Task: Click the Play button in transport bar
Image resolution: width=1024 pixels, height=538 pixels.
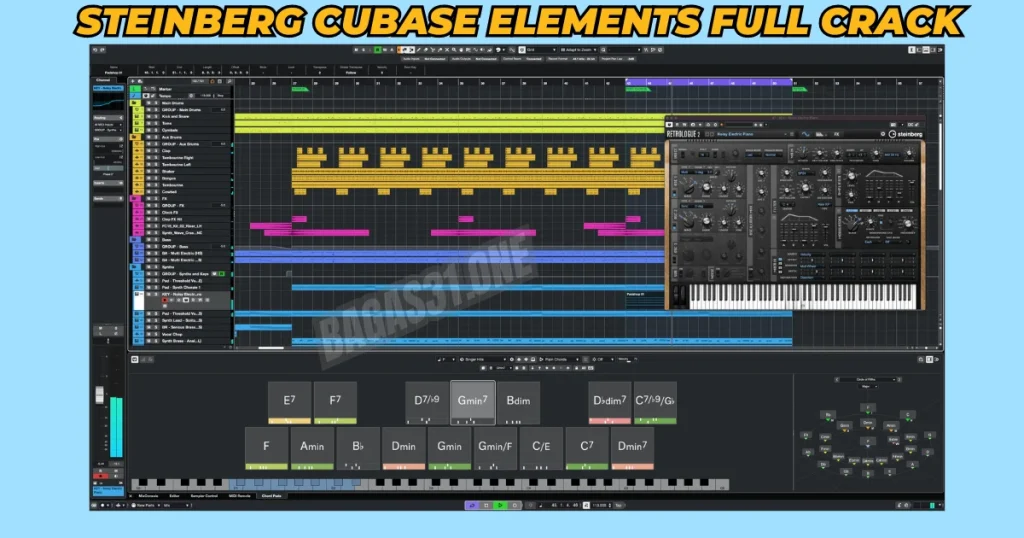Action: tap(500, 505)
